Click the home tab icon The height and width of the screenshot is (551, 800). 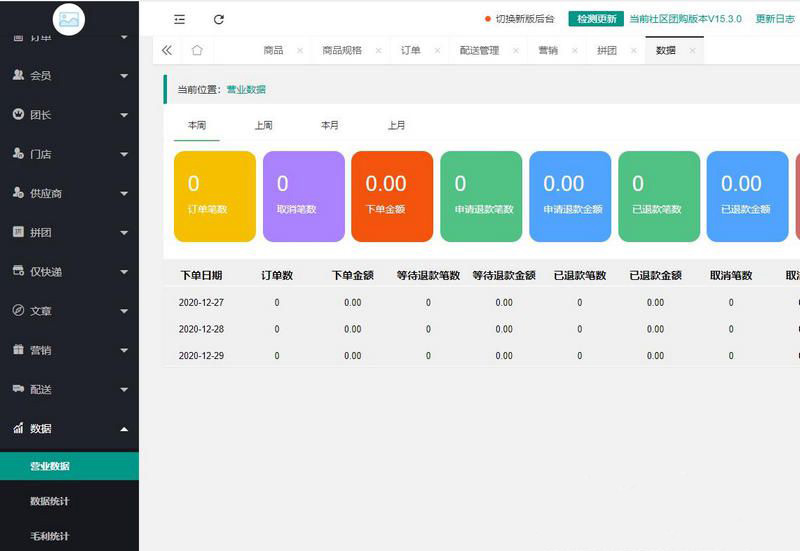(197, 50)
